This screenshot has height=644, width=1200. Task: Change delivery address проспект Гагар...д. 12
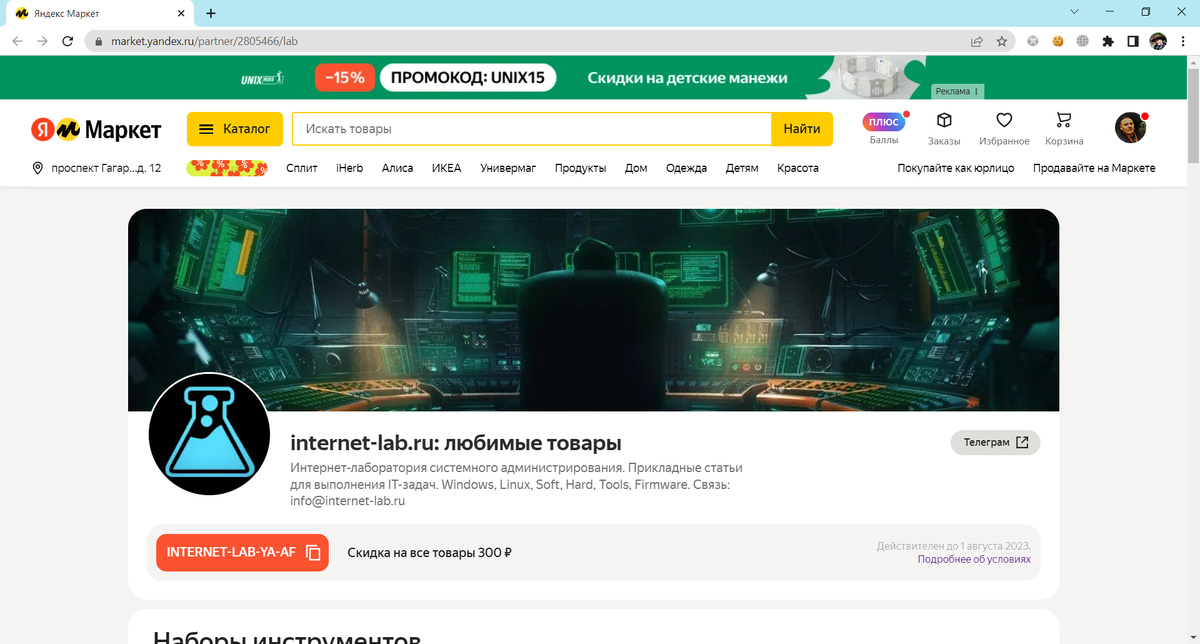coord(96,168)
